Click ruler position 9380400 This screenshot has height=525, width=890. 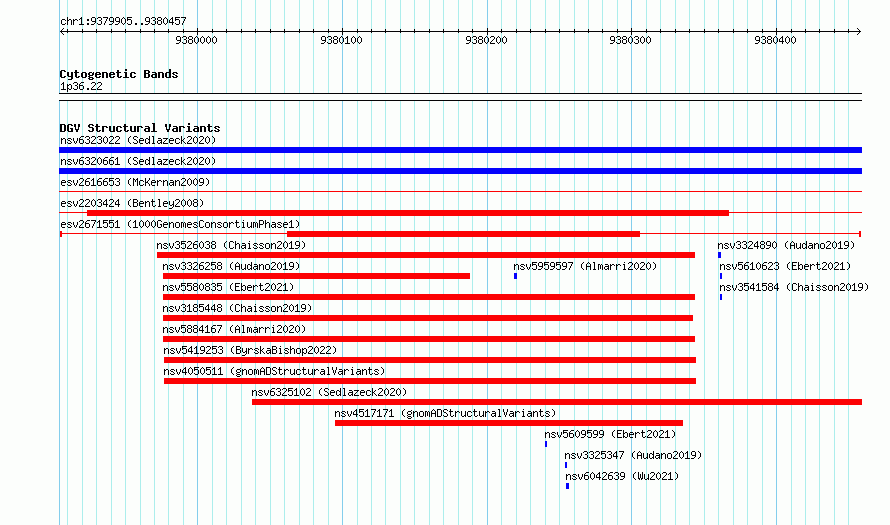click(775, 40)
